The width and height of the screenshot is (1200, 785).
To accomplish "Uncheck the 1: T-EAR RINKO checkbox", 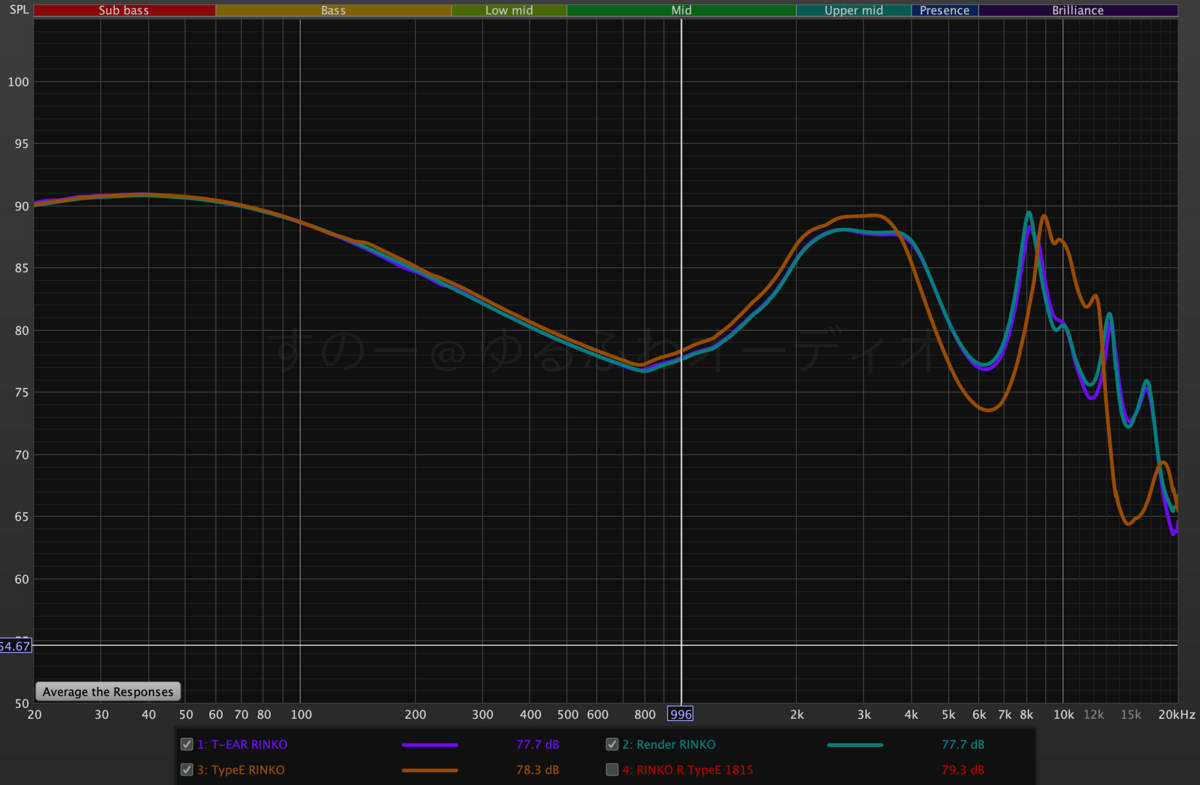I will pyautogui.click(x=186, y=744).
